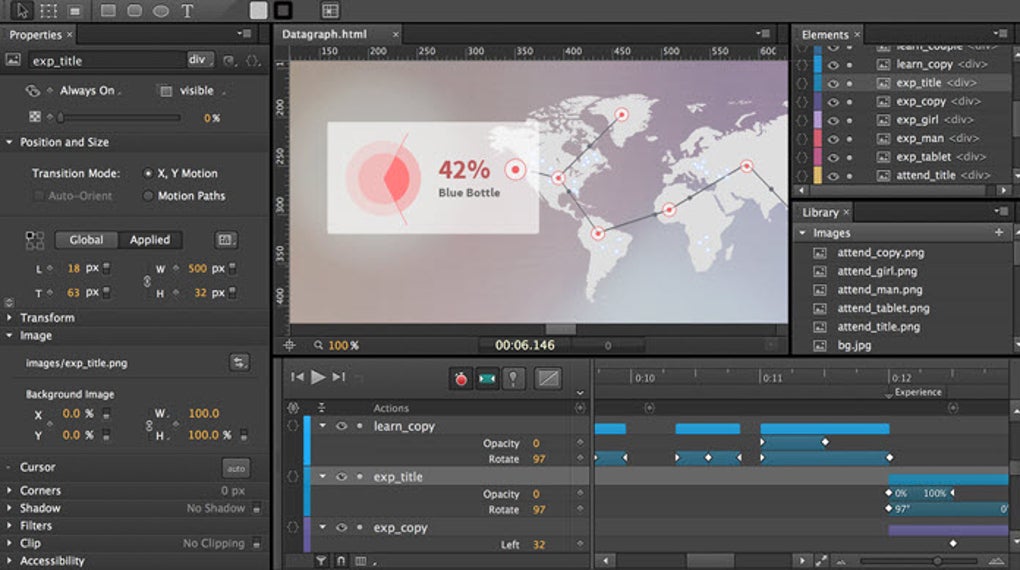Viewport: 1020px width, 570px height.
Task: Collapse the Image section
Action: tap(9, 336)
